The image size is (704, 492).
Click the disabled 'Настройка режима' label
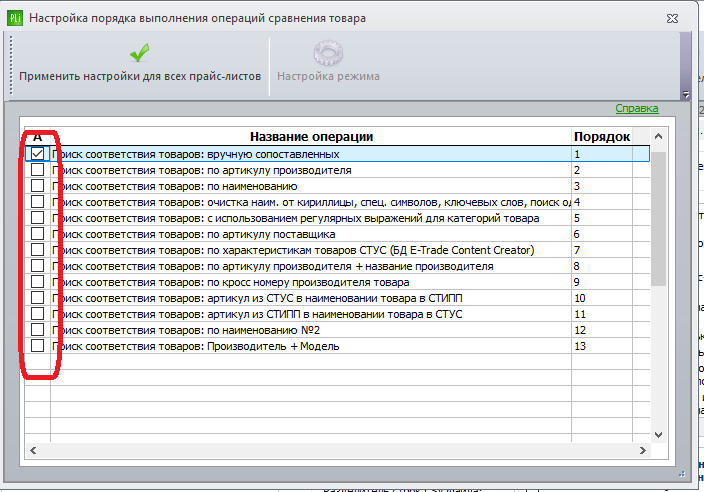(x=328, y=76)
